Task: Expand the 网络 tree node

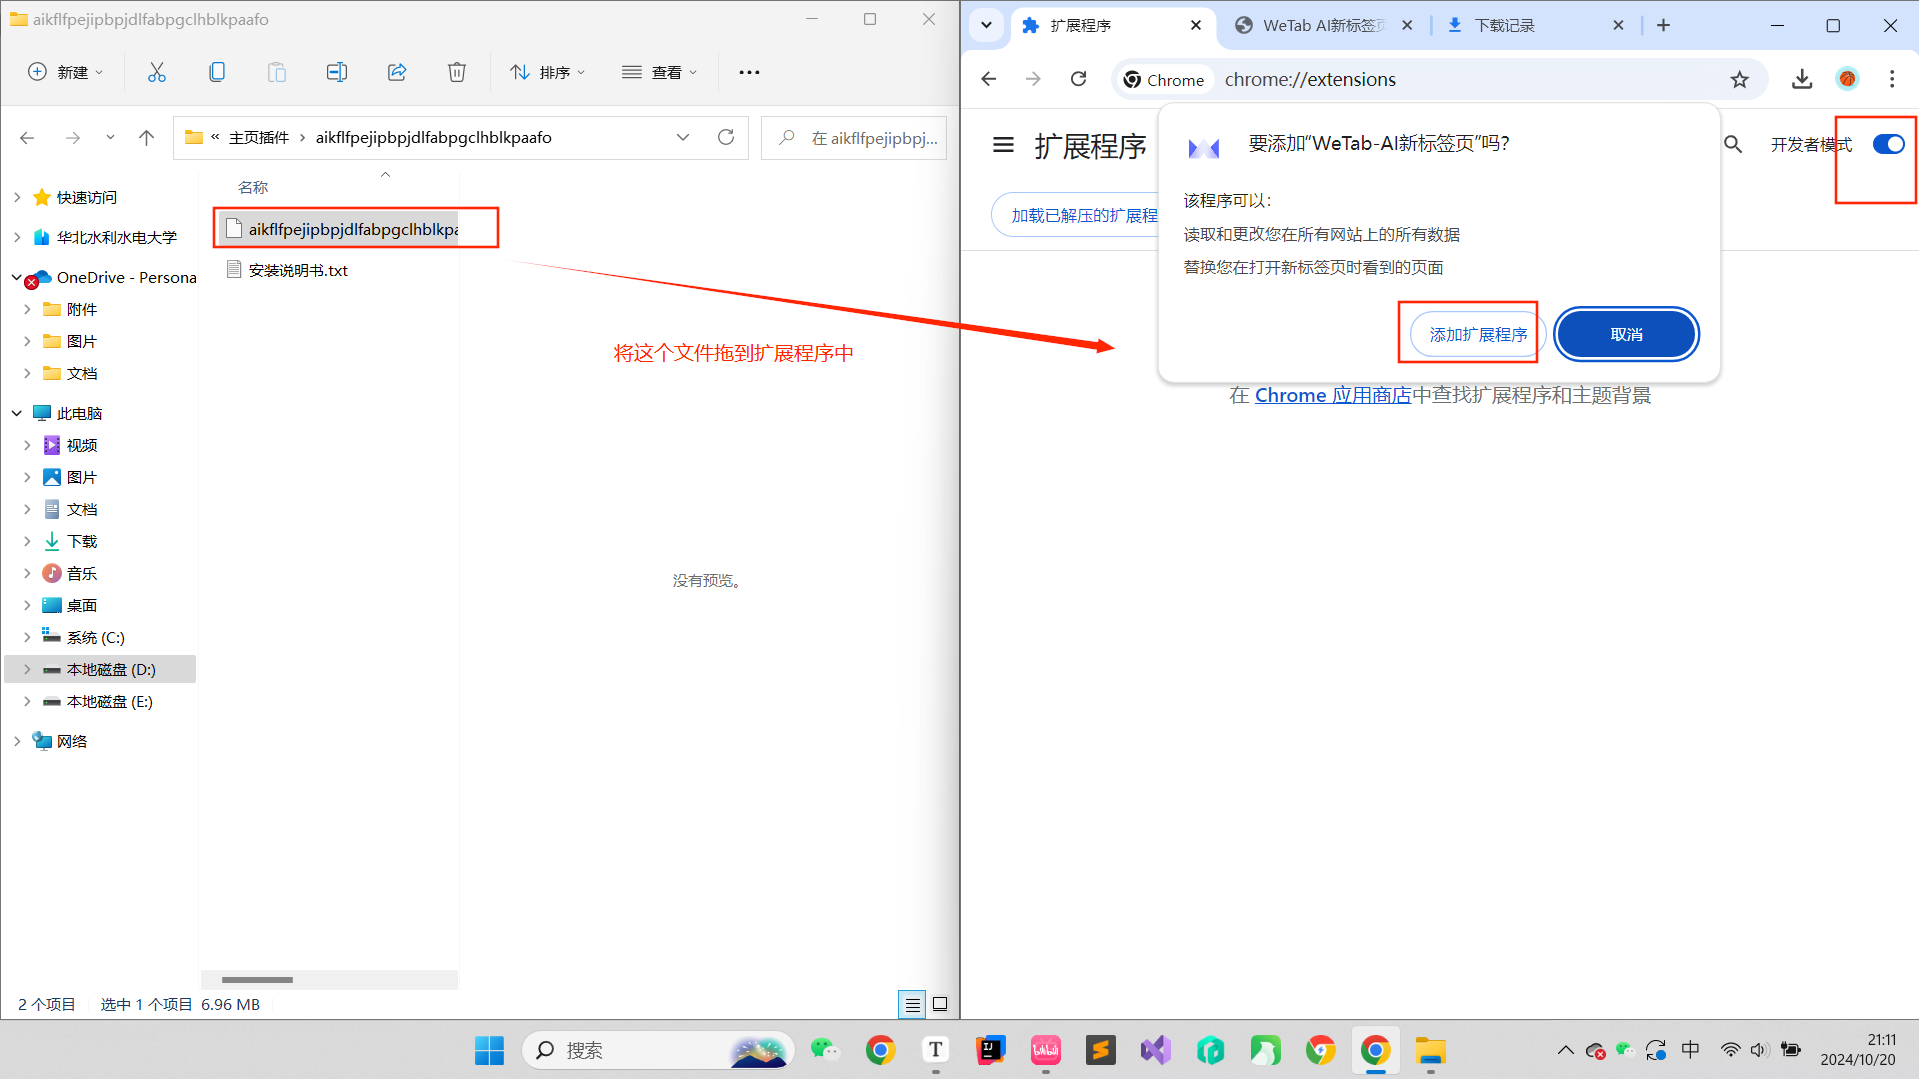Action: [x=17, y=741]
